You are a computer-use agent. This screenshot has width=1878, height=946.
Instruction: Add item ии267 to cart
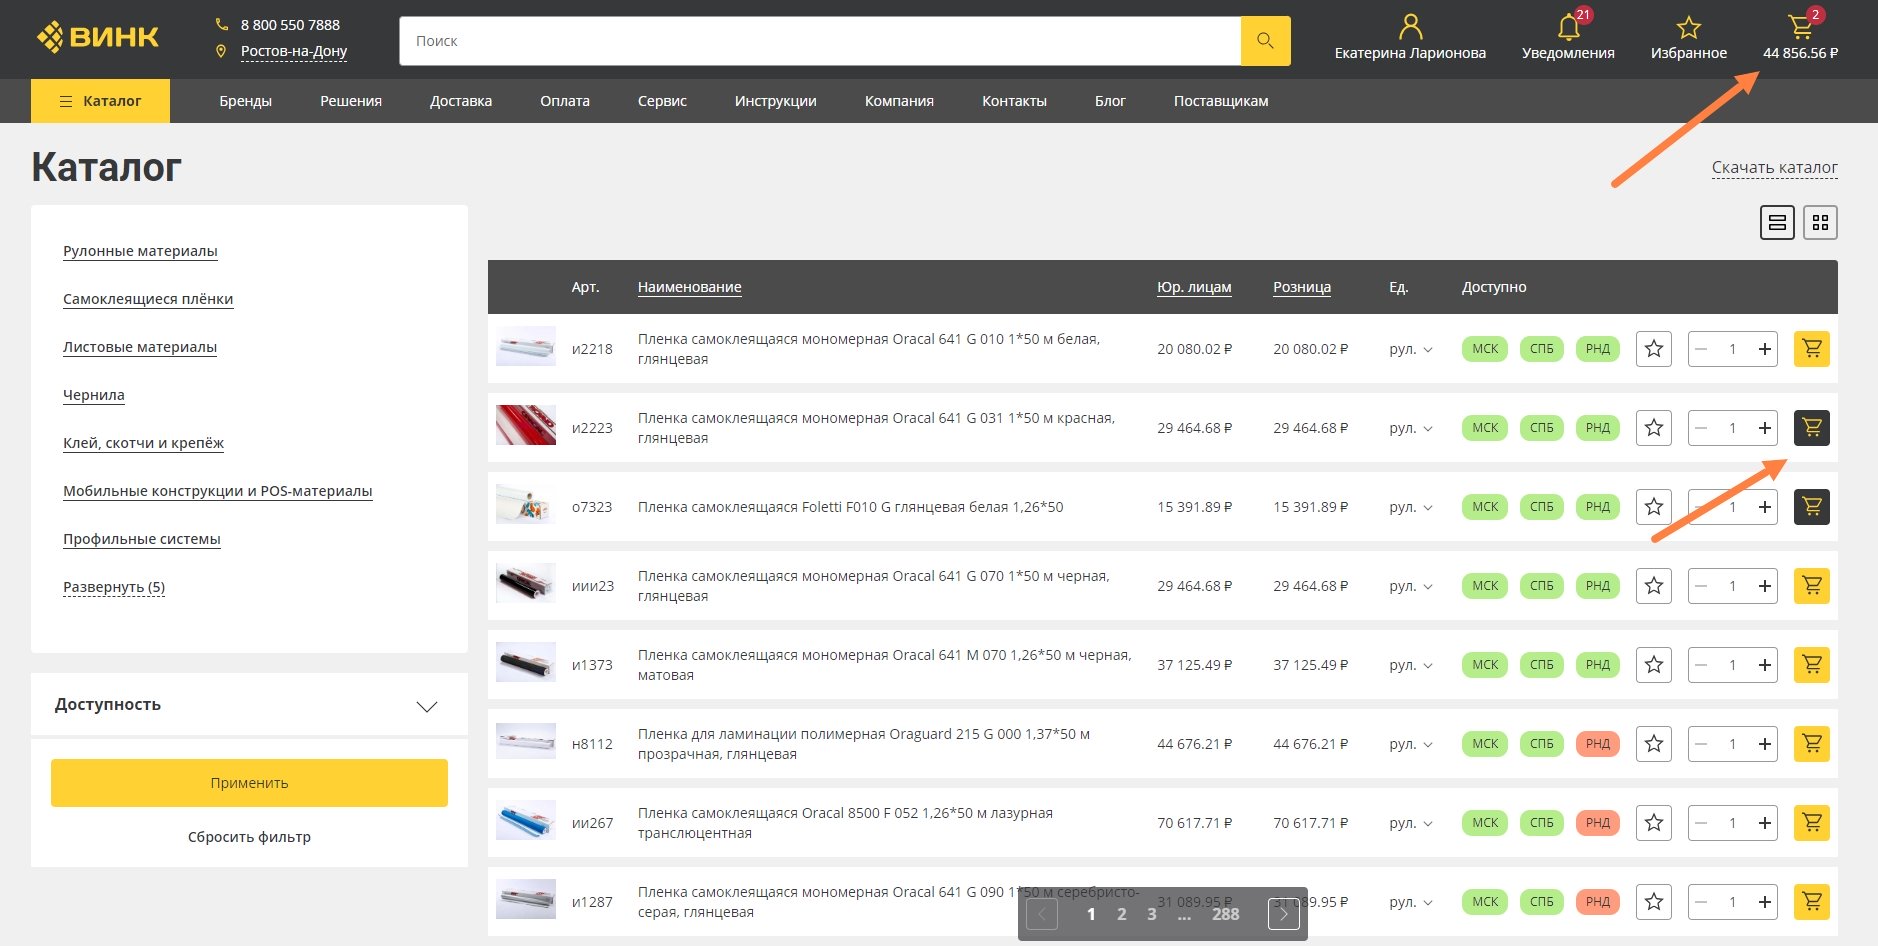tap(1811, 823)
